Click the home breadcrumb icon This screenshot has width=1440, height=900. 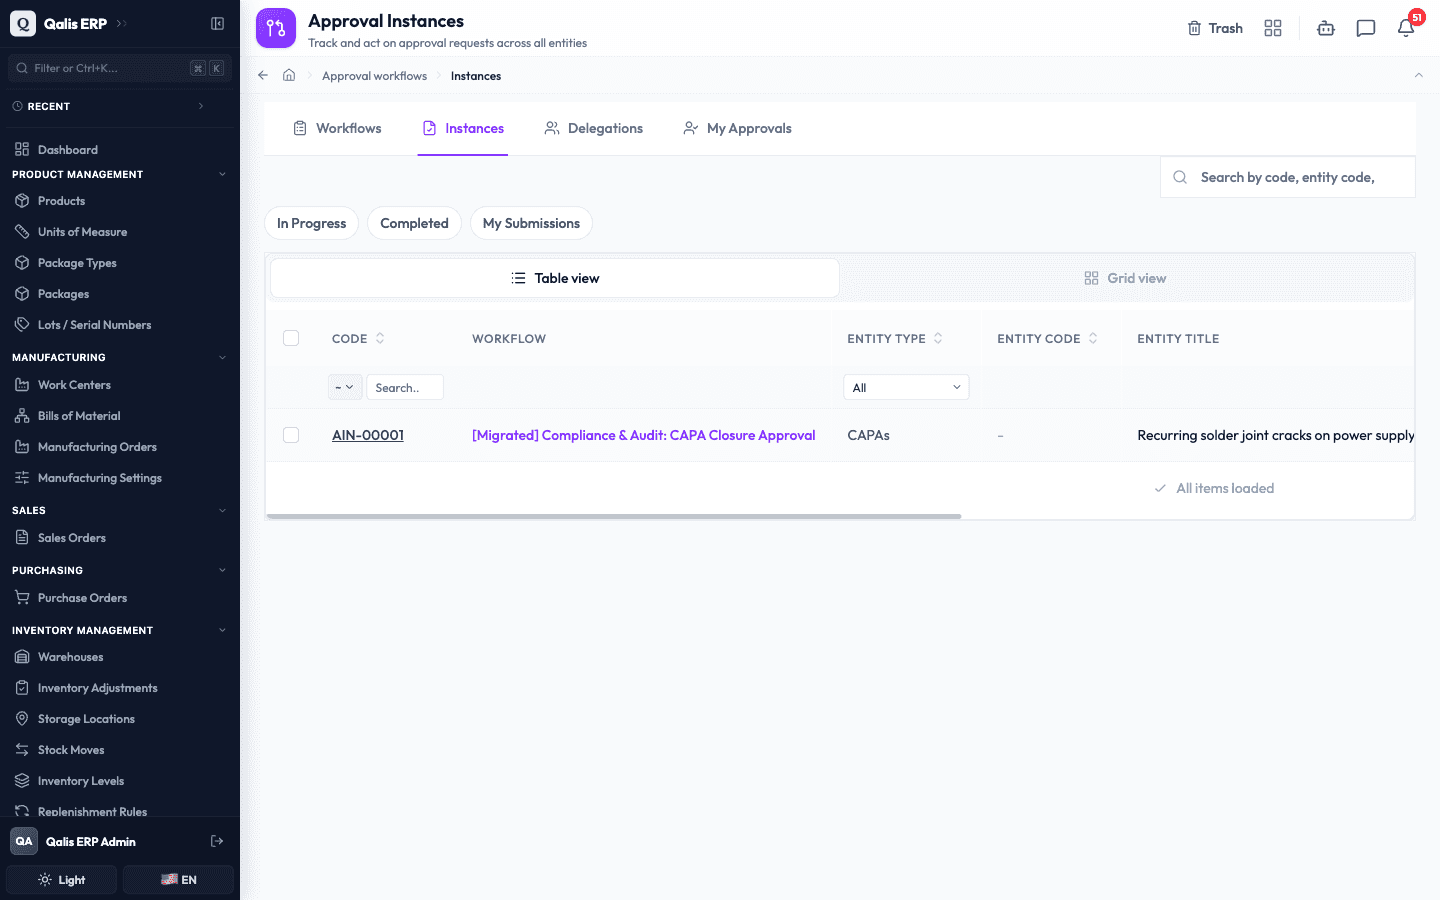(289, 75)
